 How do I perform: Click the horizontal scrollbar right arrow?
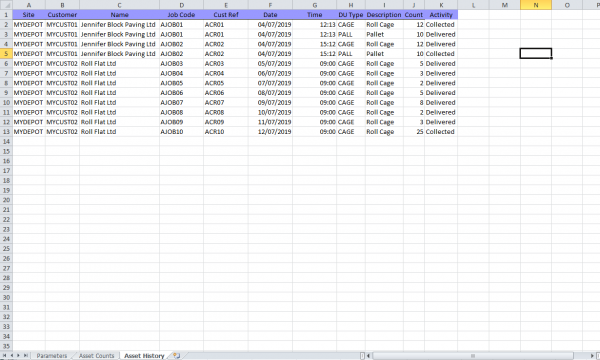tap(592, 356)
